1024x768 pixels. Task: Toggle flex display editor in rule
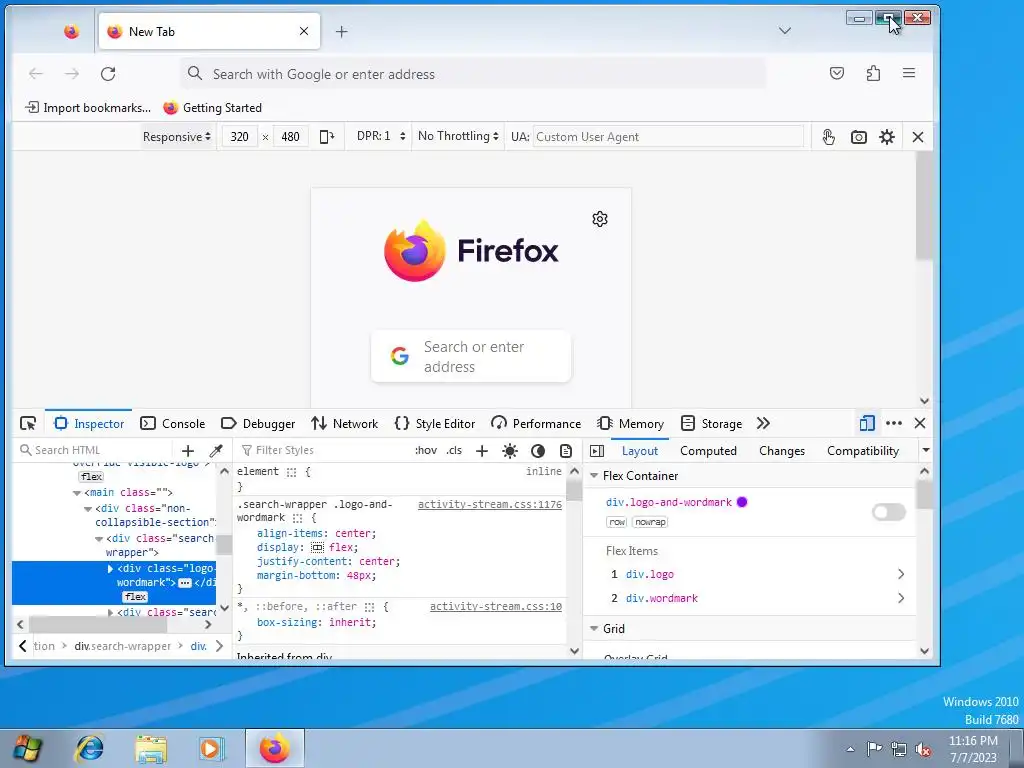pos(317,547)
